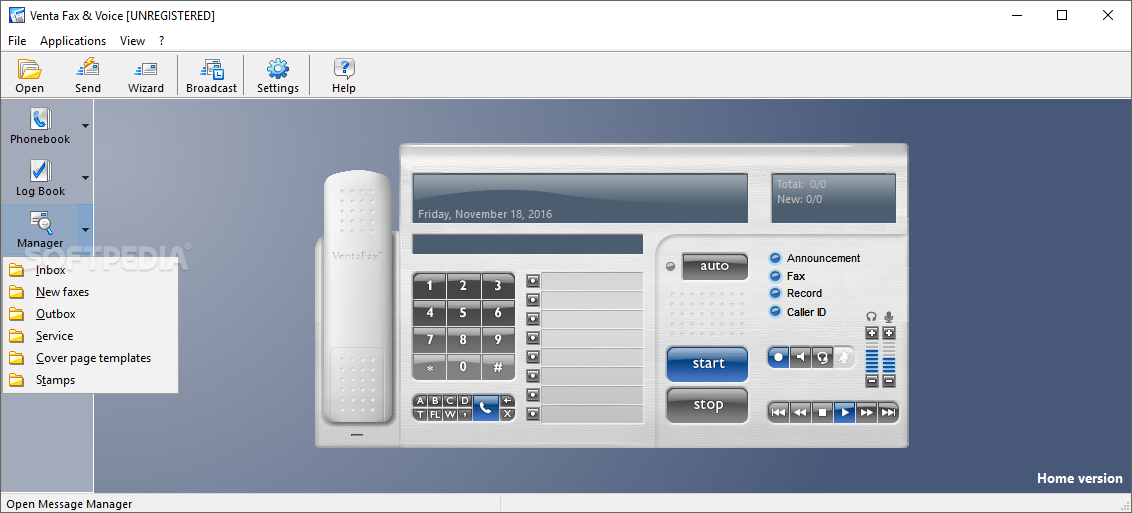Collapse the Manager dropdown arrow
The width and height of the screenshot is (1132, 513).
(x=85, y=229)
